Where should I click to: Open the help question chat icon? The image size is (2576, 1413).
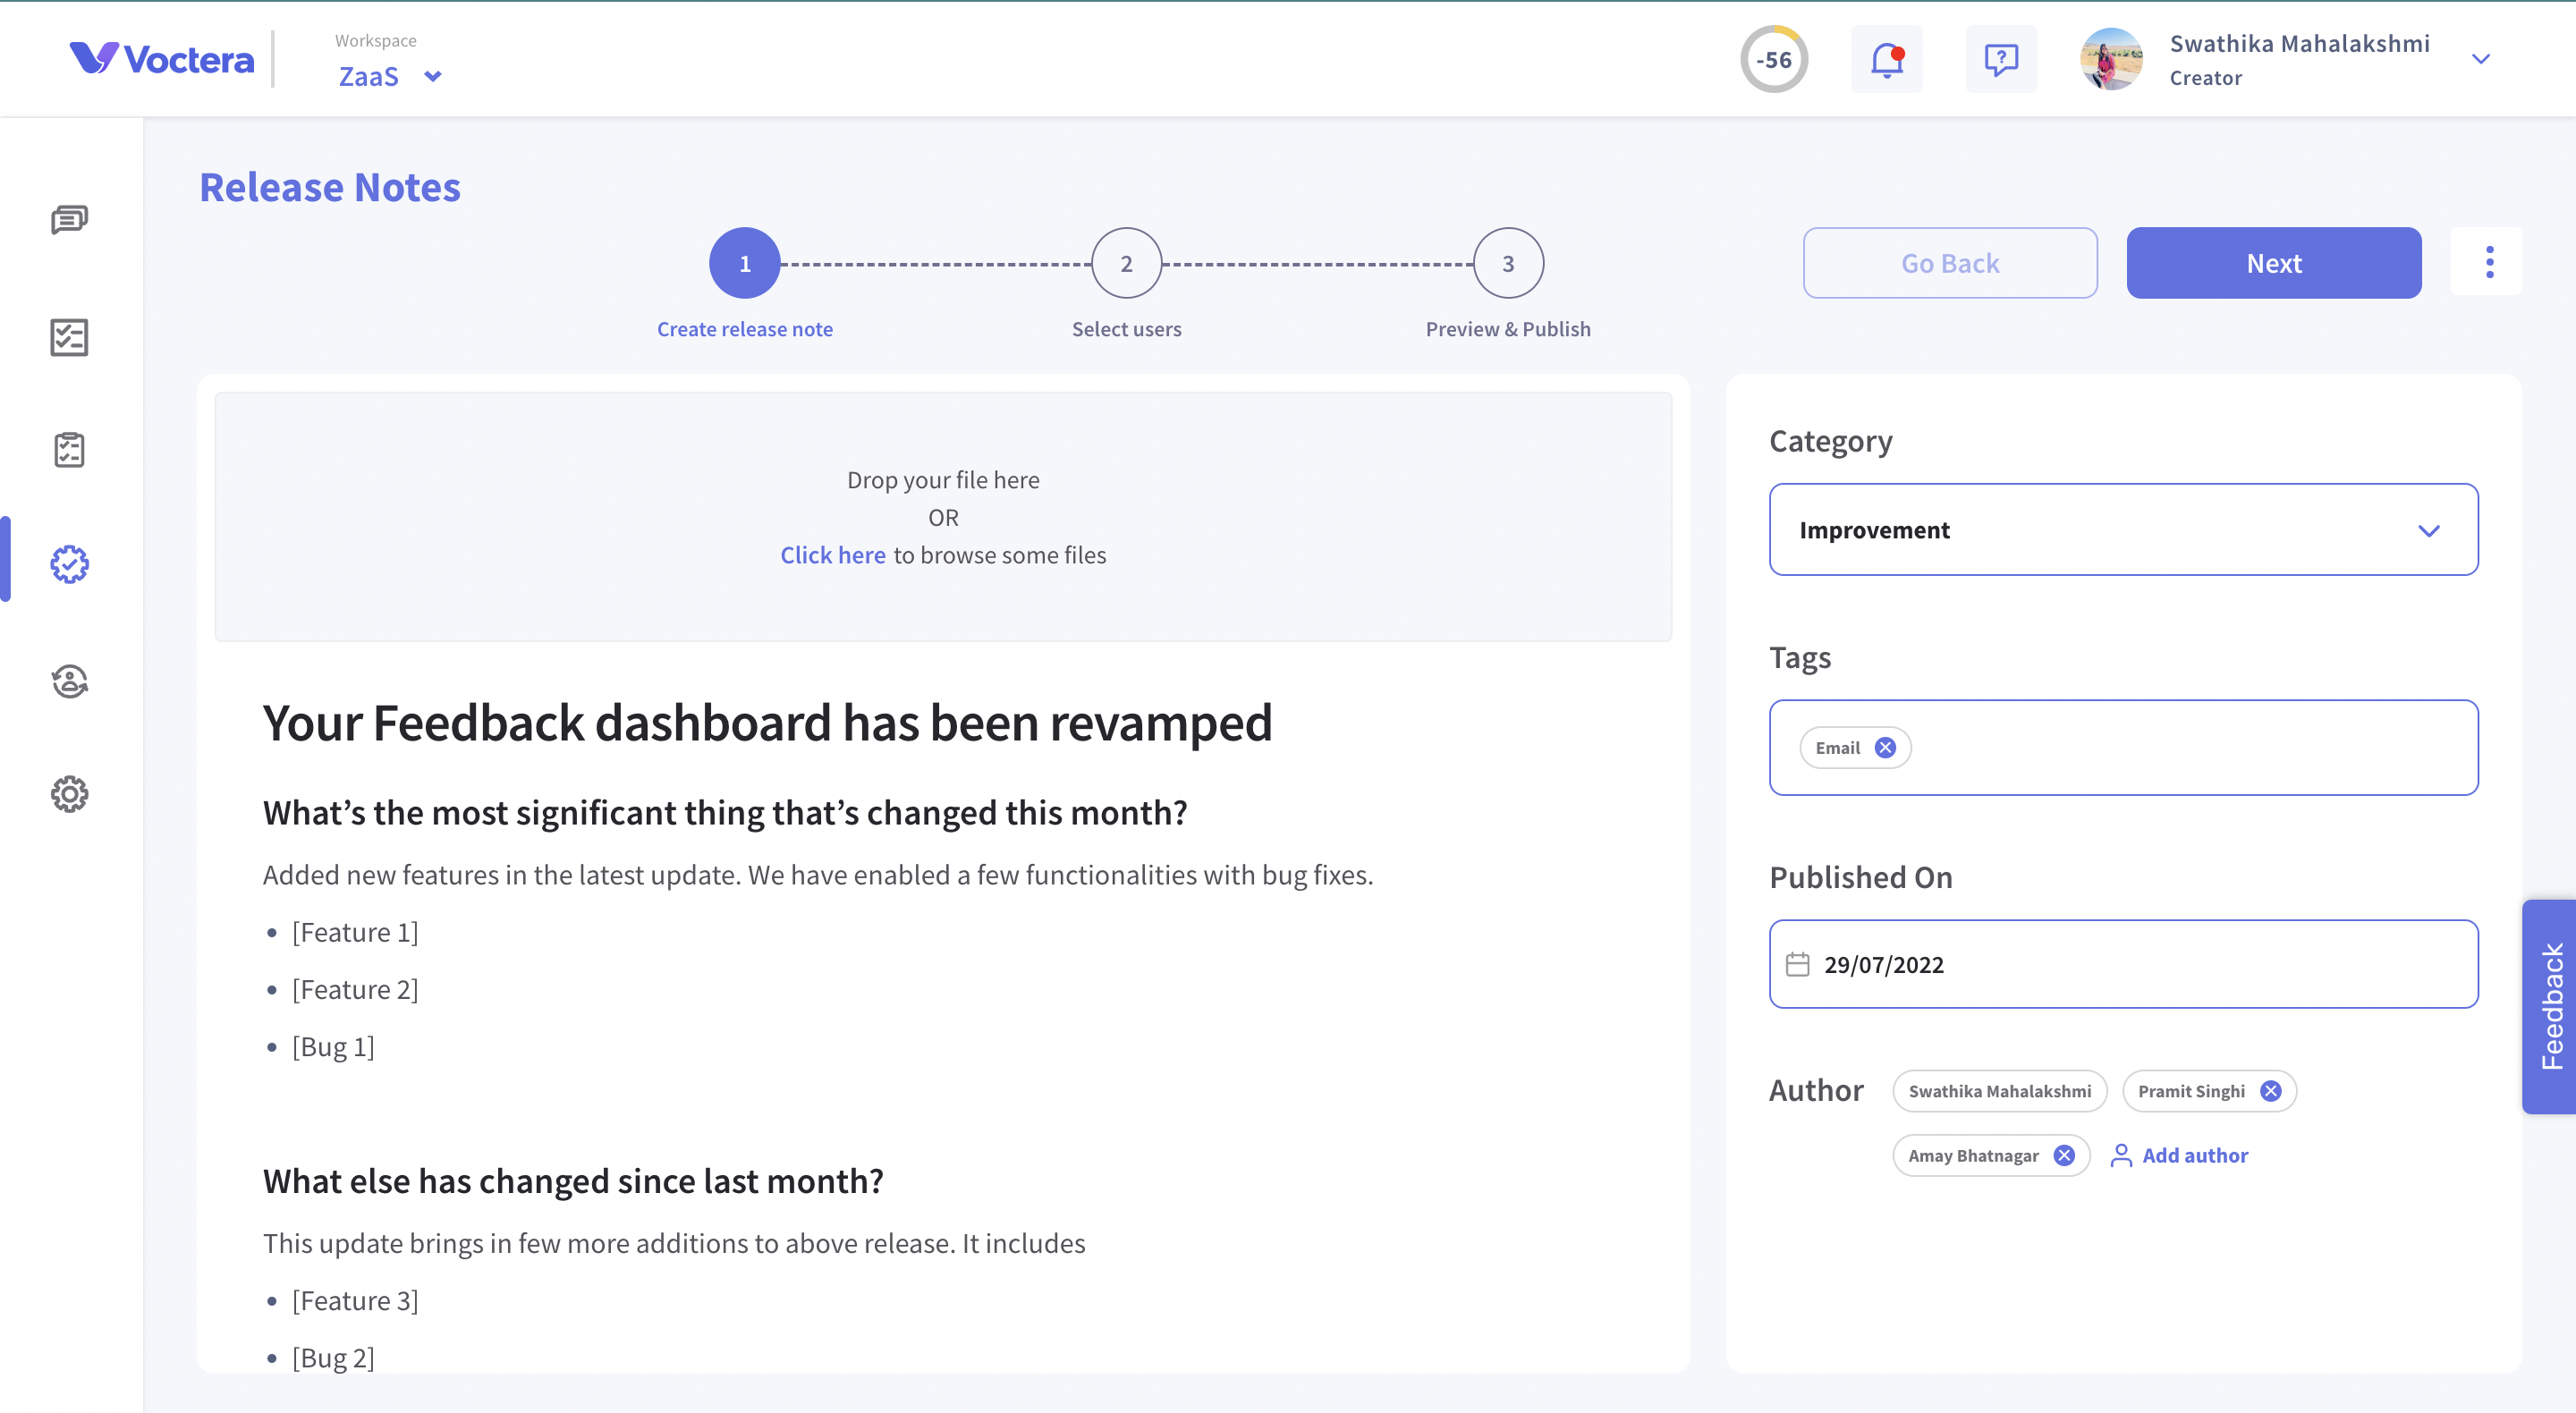tap(2001, 60)
